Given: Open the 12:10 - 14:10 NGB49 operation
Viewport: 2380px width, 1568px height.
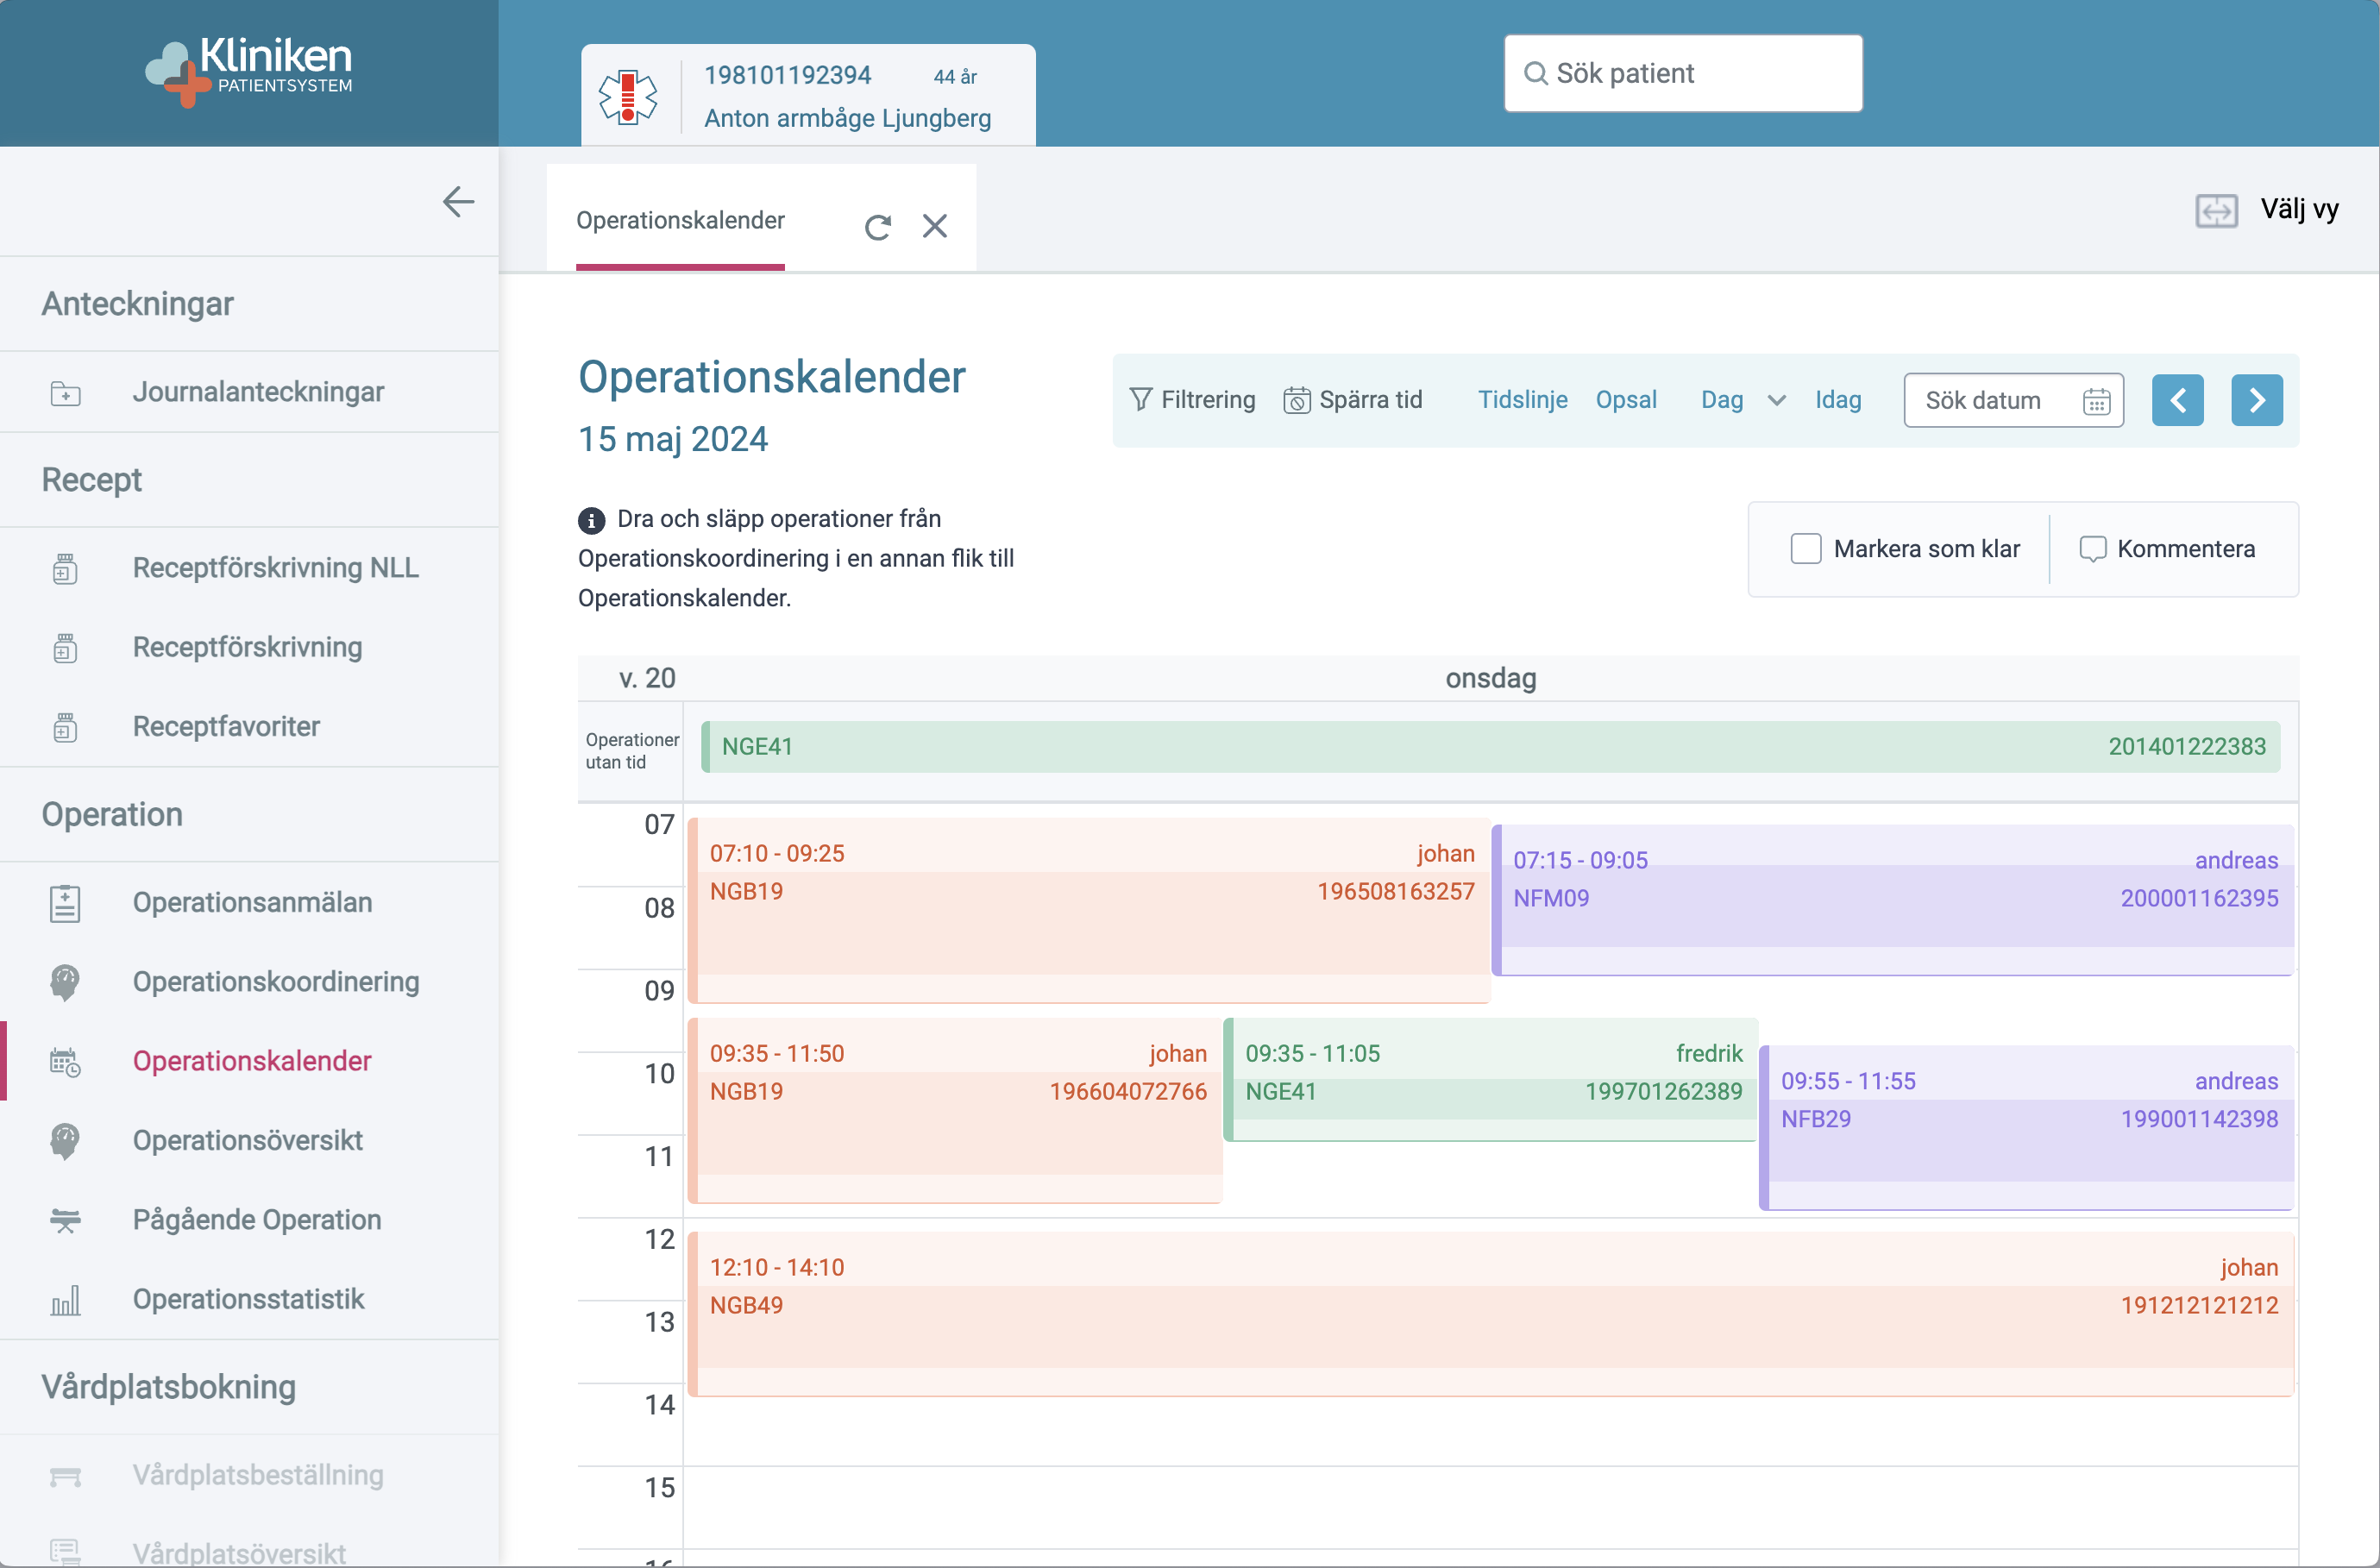Looking at the screenshot, I should coord(1491,1314).
